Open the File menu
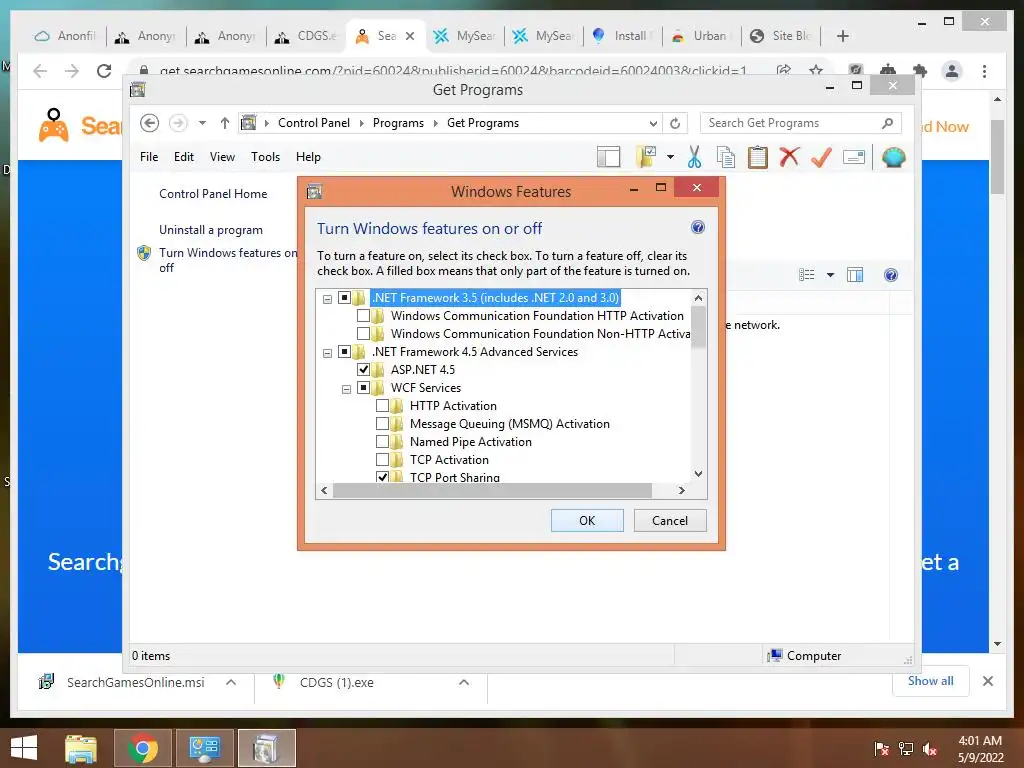1024x768 pixels. (x=149, y=157)
